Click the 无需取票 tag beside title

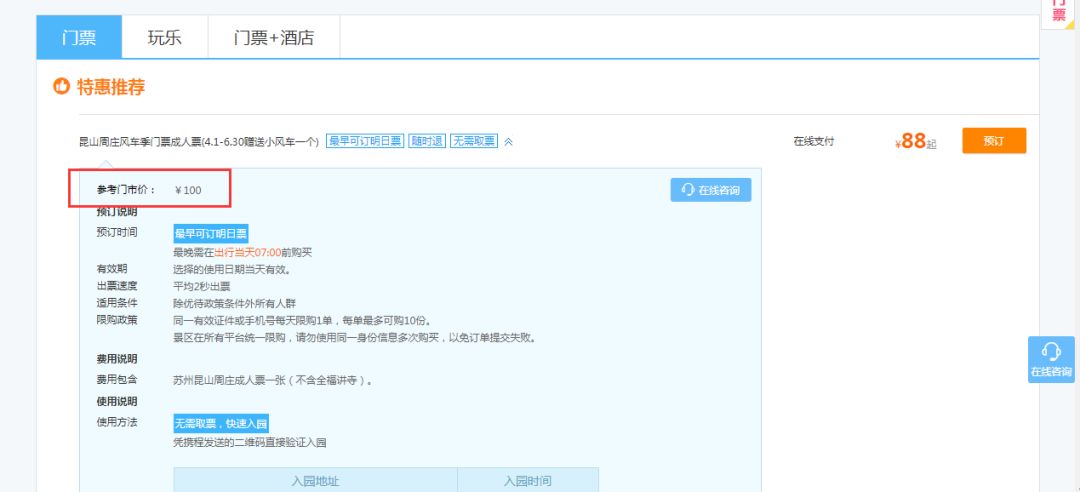click(x=474, y=141)
